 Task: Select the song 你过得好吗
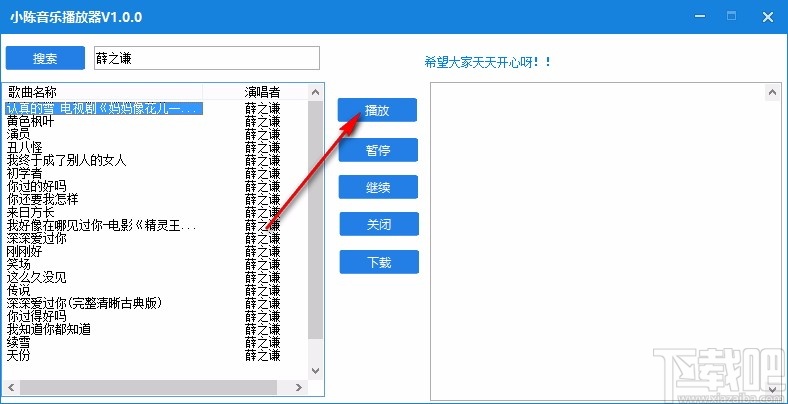[x=36, y=317]
